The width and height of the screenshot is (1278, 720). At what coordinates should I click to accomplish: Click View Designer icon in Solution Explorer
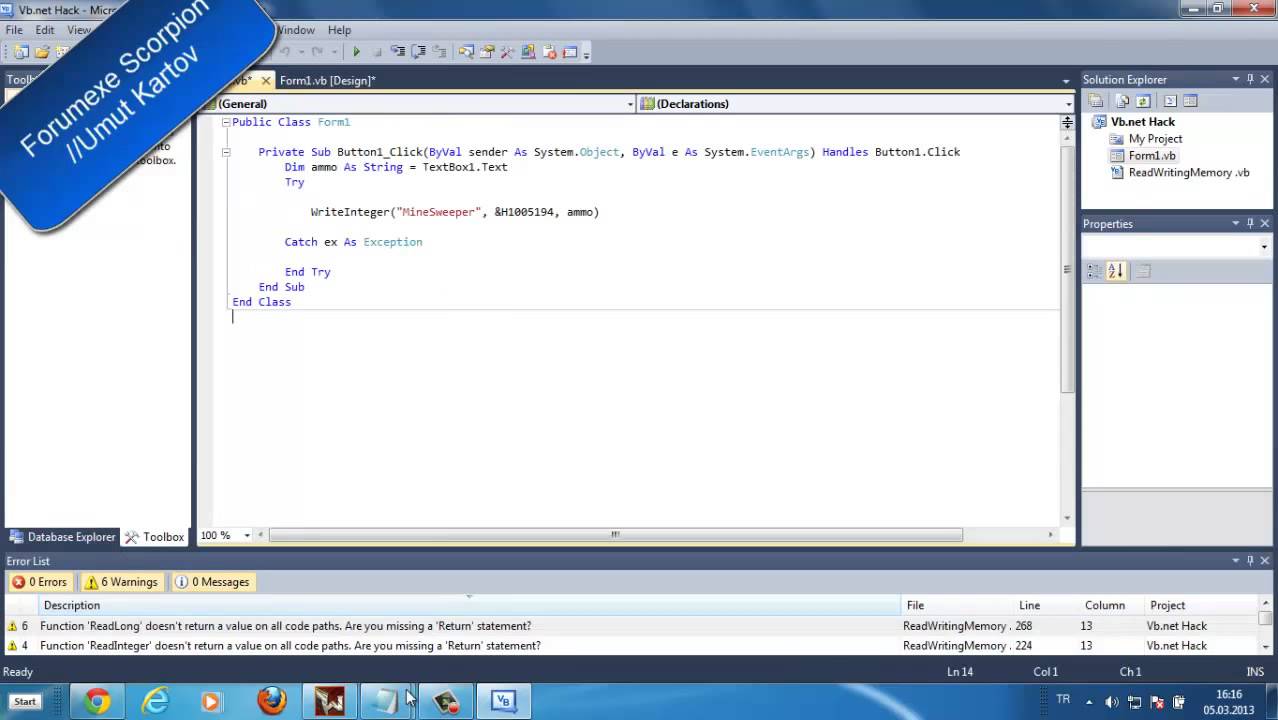(x=1191, y=101)
